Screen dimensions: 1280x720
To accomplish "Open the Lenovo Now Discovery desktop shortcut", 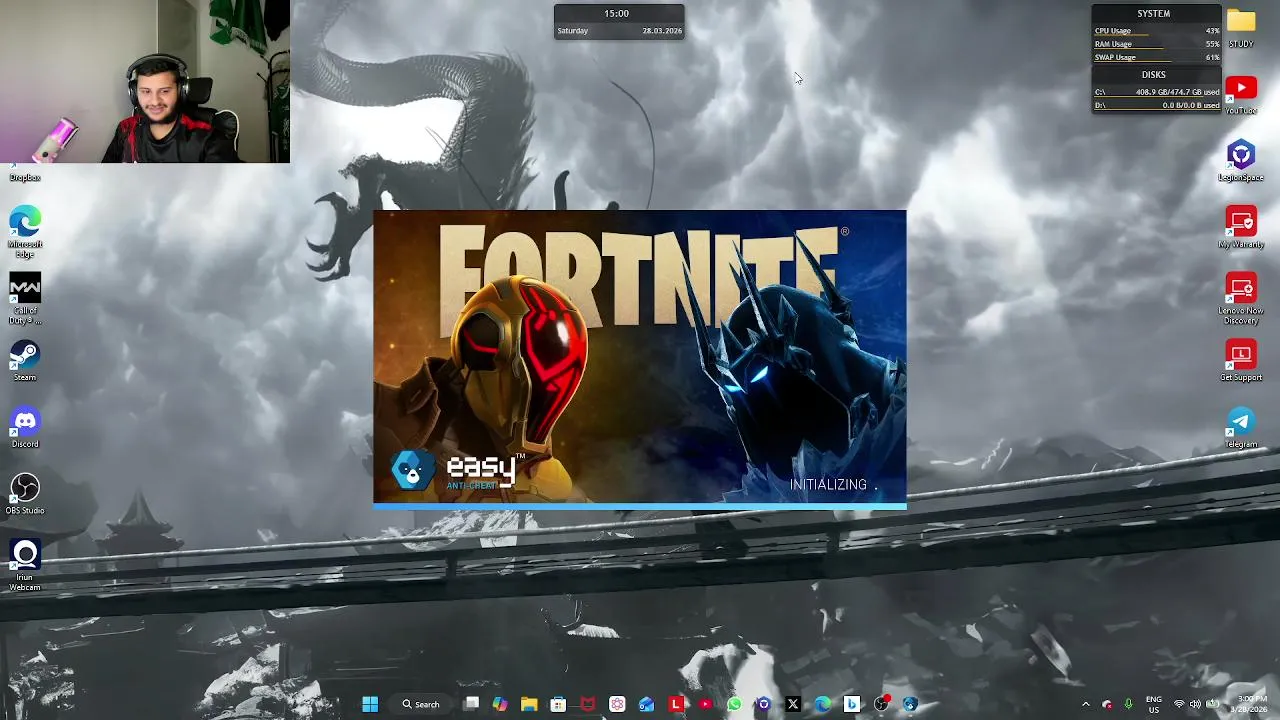I will (x=1241, y=298).
